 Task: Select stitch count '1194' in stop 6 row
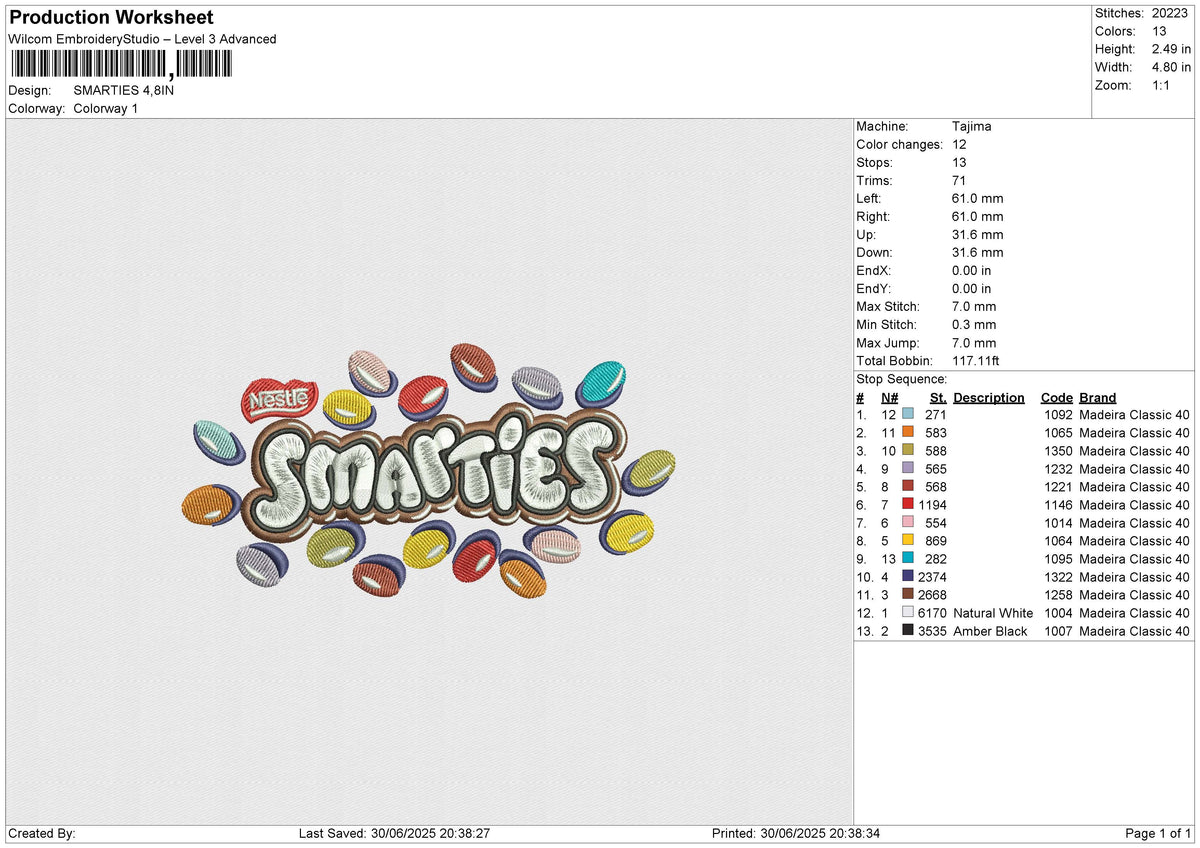(932, 505)
